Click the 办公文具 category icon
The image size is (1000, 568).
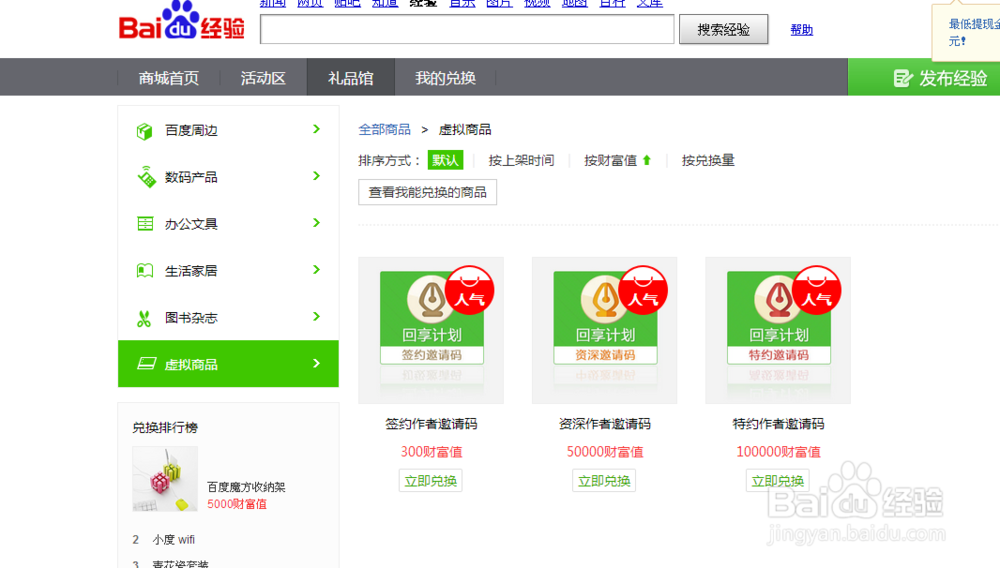[145, 224]
